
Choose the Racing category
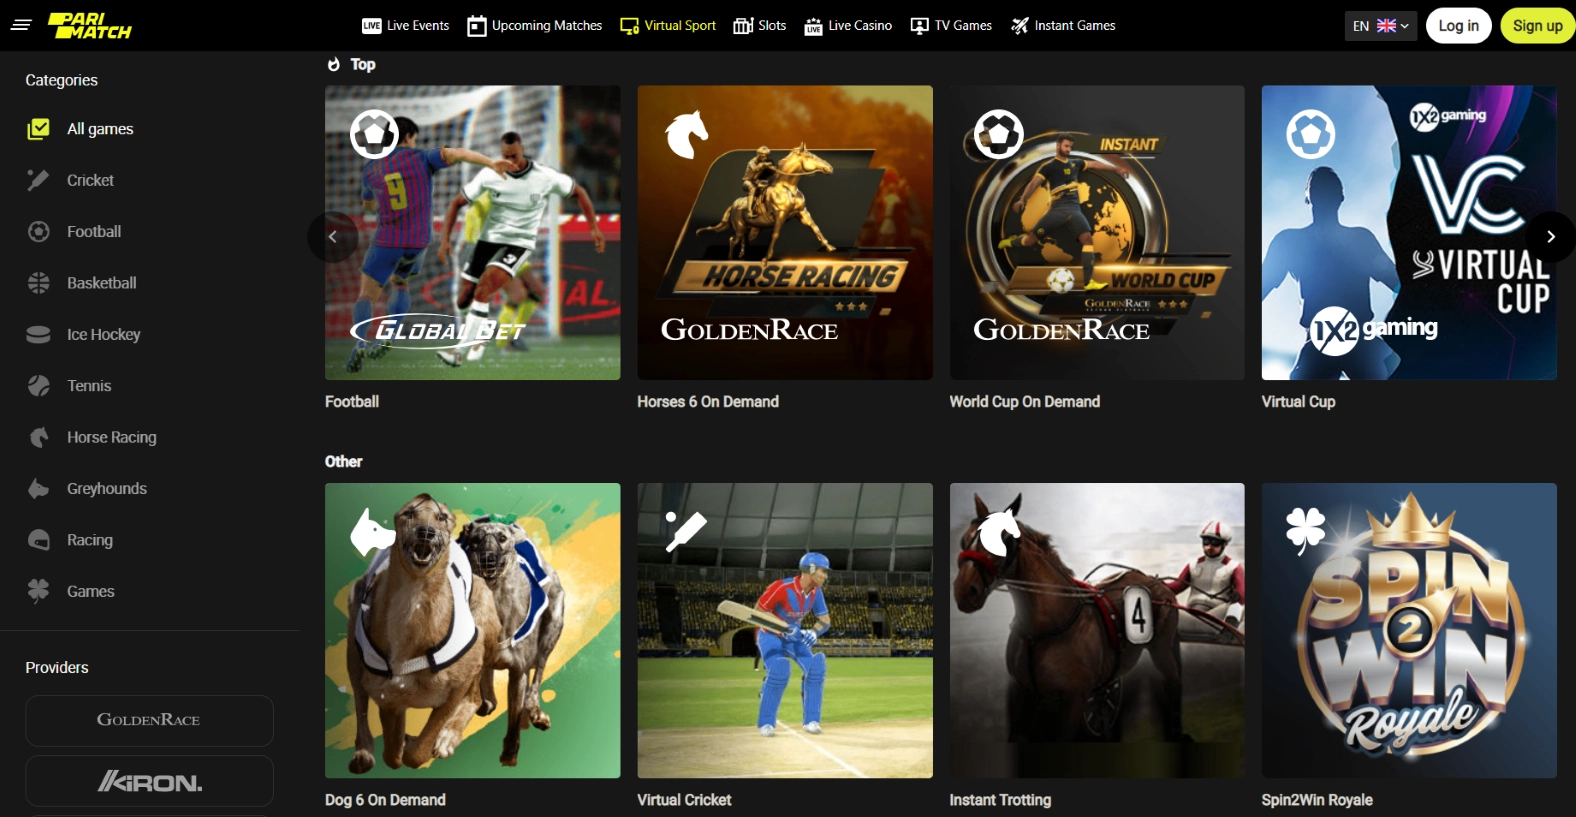[90, 540]
